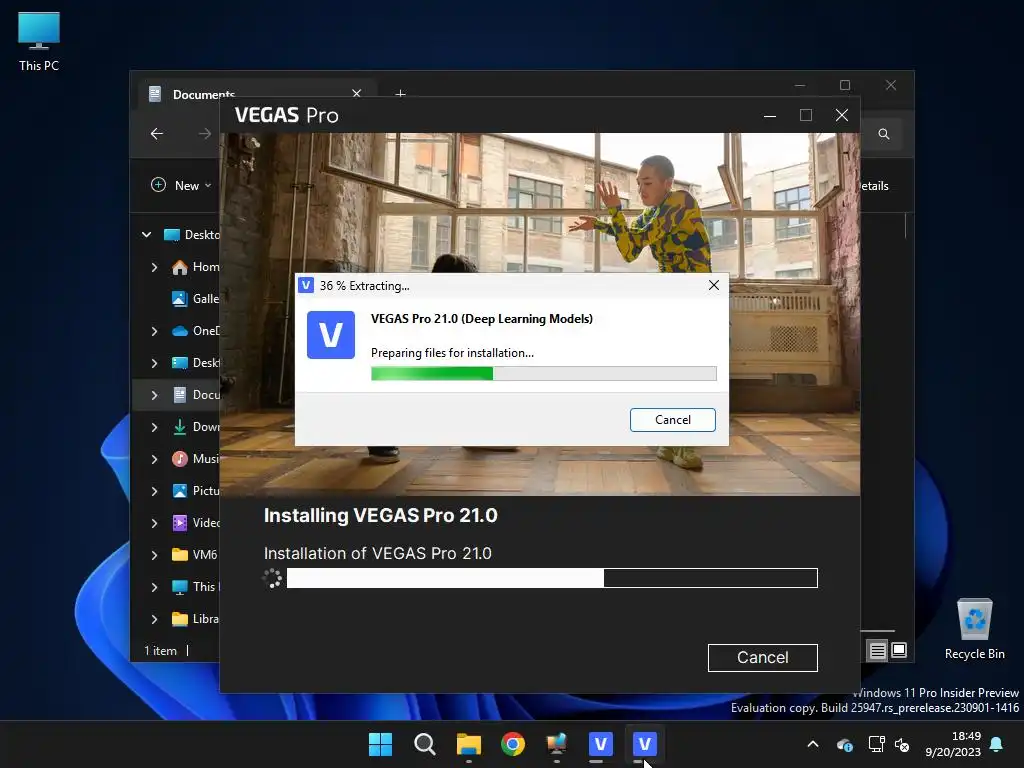This screenshot has width=1024, height=768.
Task: Expand the OneDrive tree node
Action: (155, 330)
